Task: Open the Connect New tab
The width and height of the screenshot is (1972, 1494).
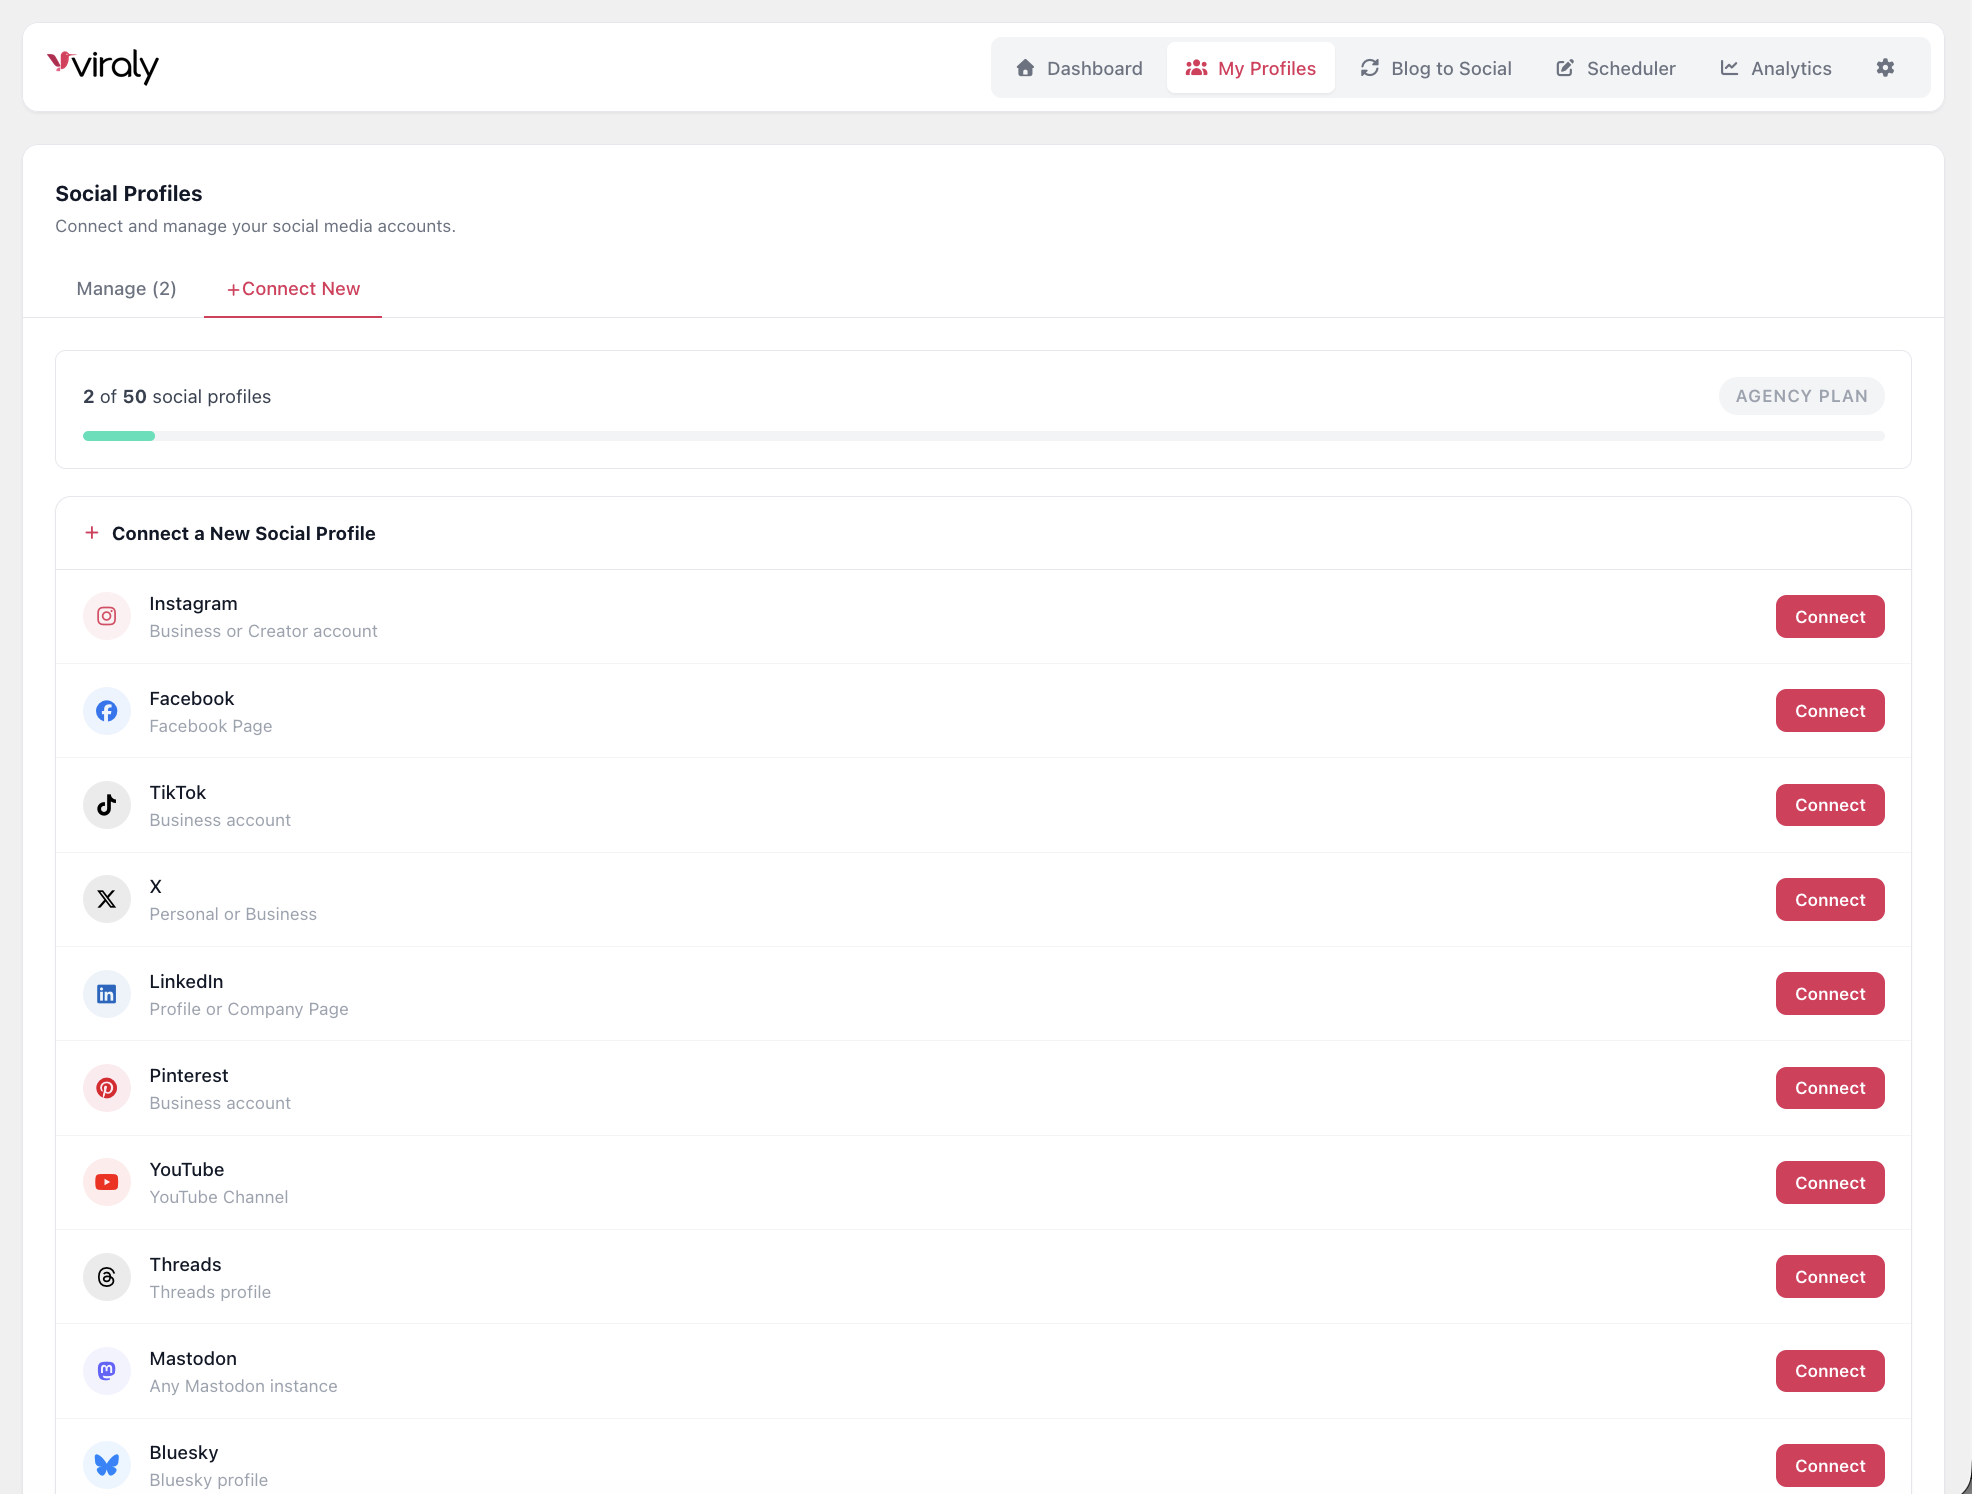Action: [x=292, y=289]
